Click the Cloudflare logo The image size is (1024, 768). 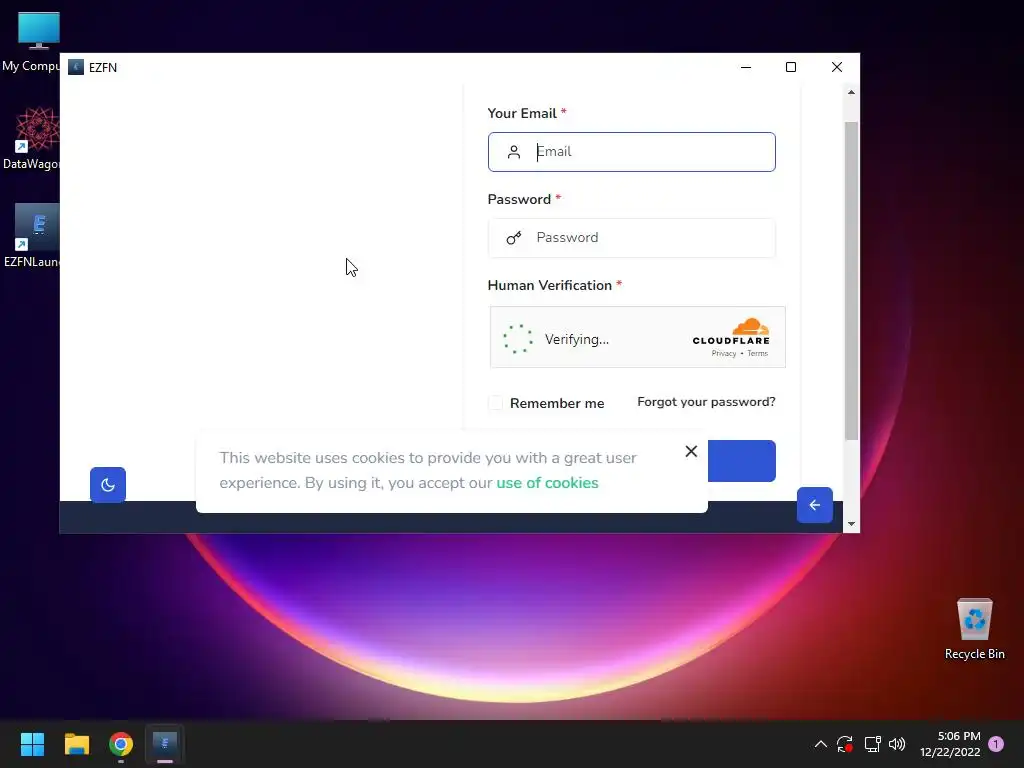731,332
